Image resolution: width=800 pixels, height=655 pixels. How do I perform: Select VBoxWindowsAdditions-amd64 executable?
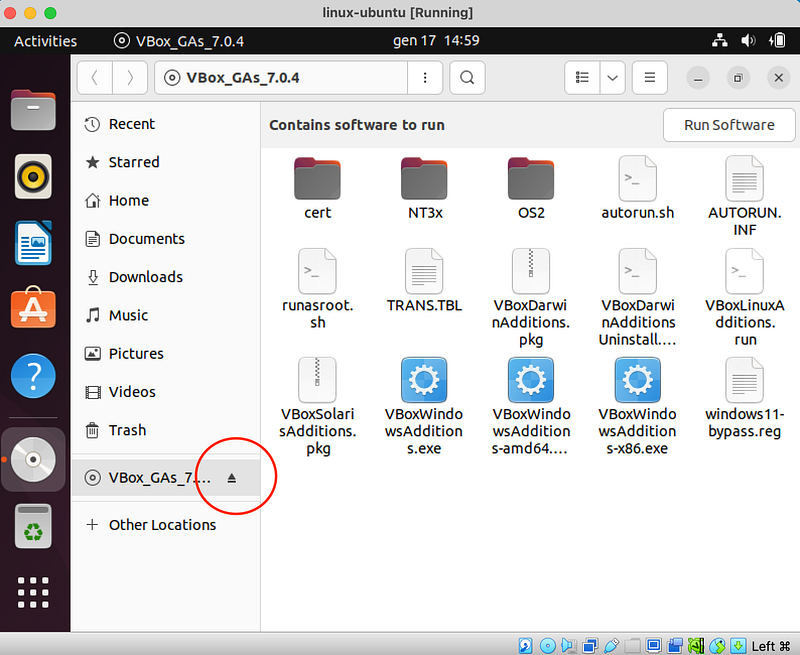pos(531,407)
